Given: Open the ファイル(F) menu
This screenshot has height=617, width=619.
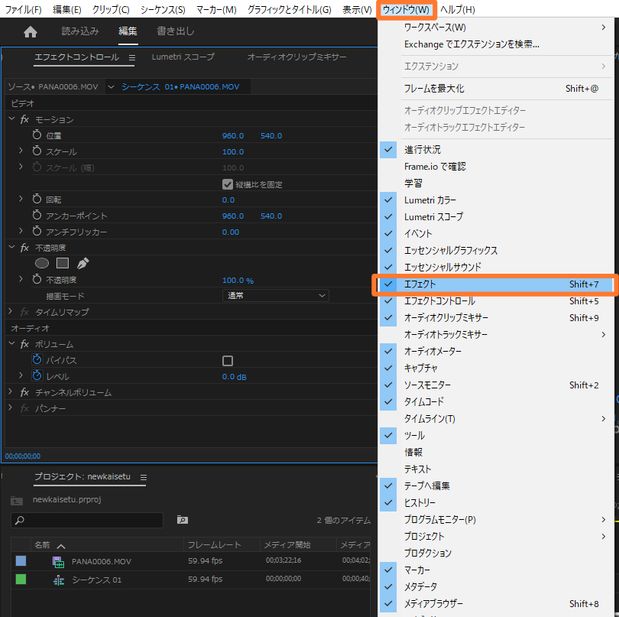Looking at the screenshot, I should [x=23, y=9].
